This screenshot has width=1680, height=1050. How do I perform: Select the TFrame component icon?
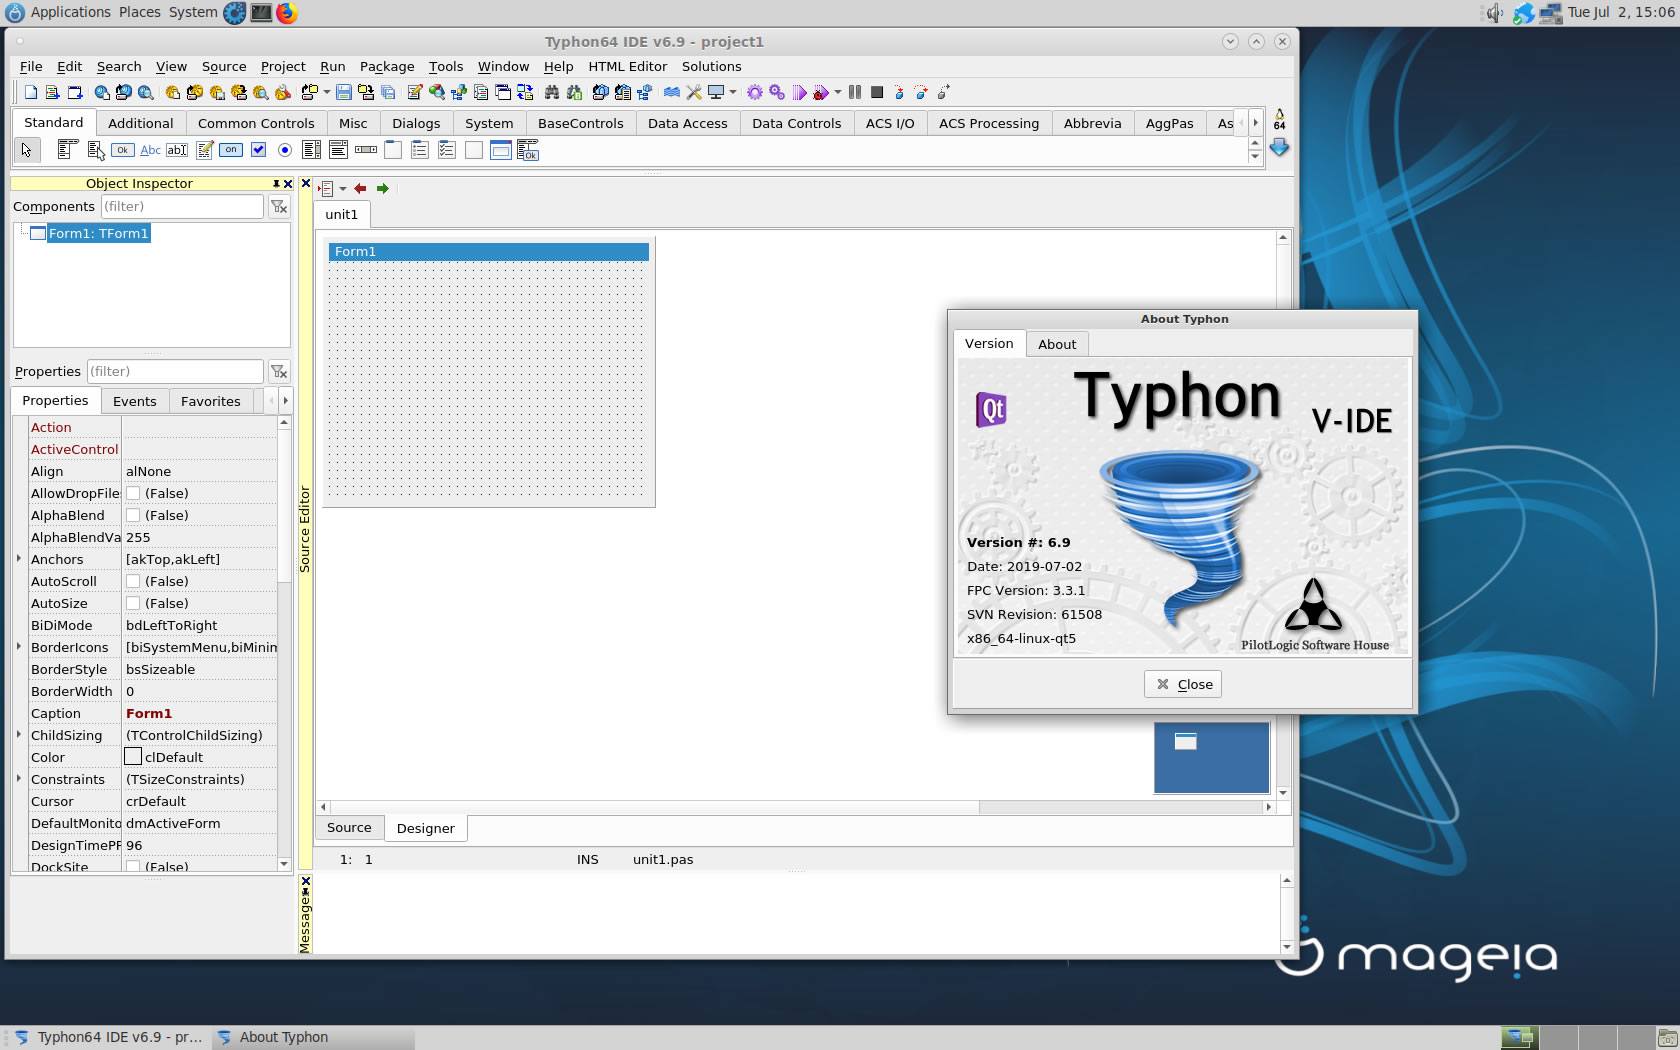click(501, 150)
